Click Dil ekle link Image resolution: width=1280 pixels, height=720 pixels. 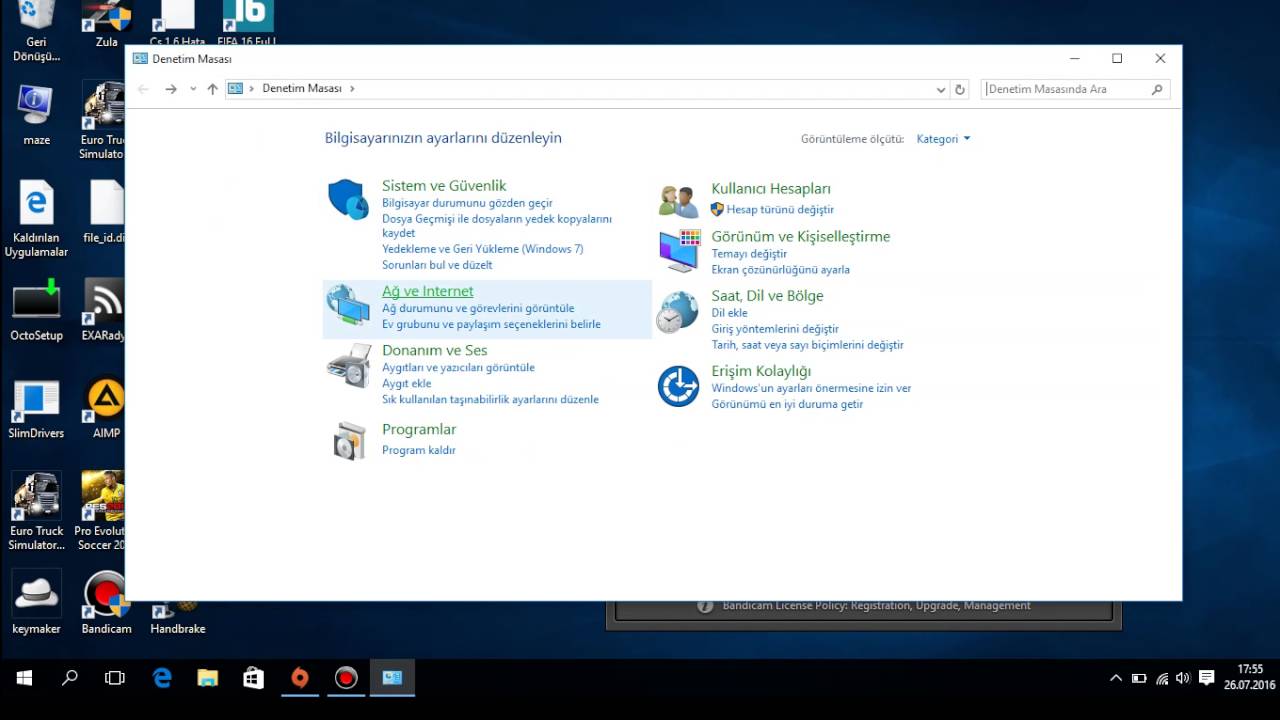pyautogui.click(x=729, y=313)
